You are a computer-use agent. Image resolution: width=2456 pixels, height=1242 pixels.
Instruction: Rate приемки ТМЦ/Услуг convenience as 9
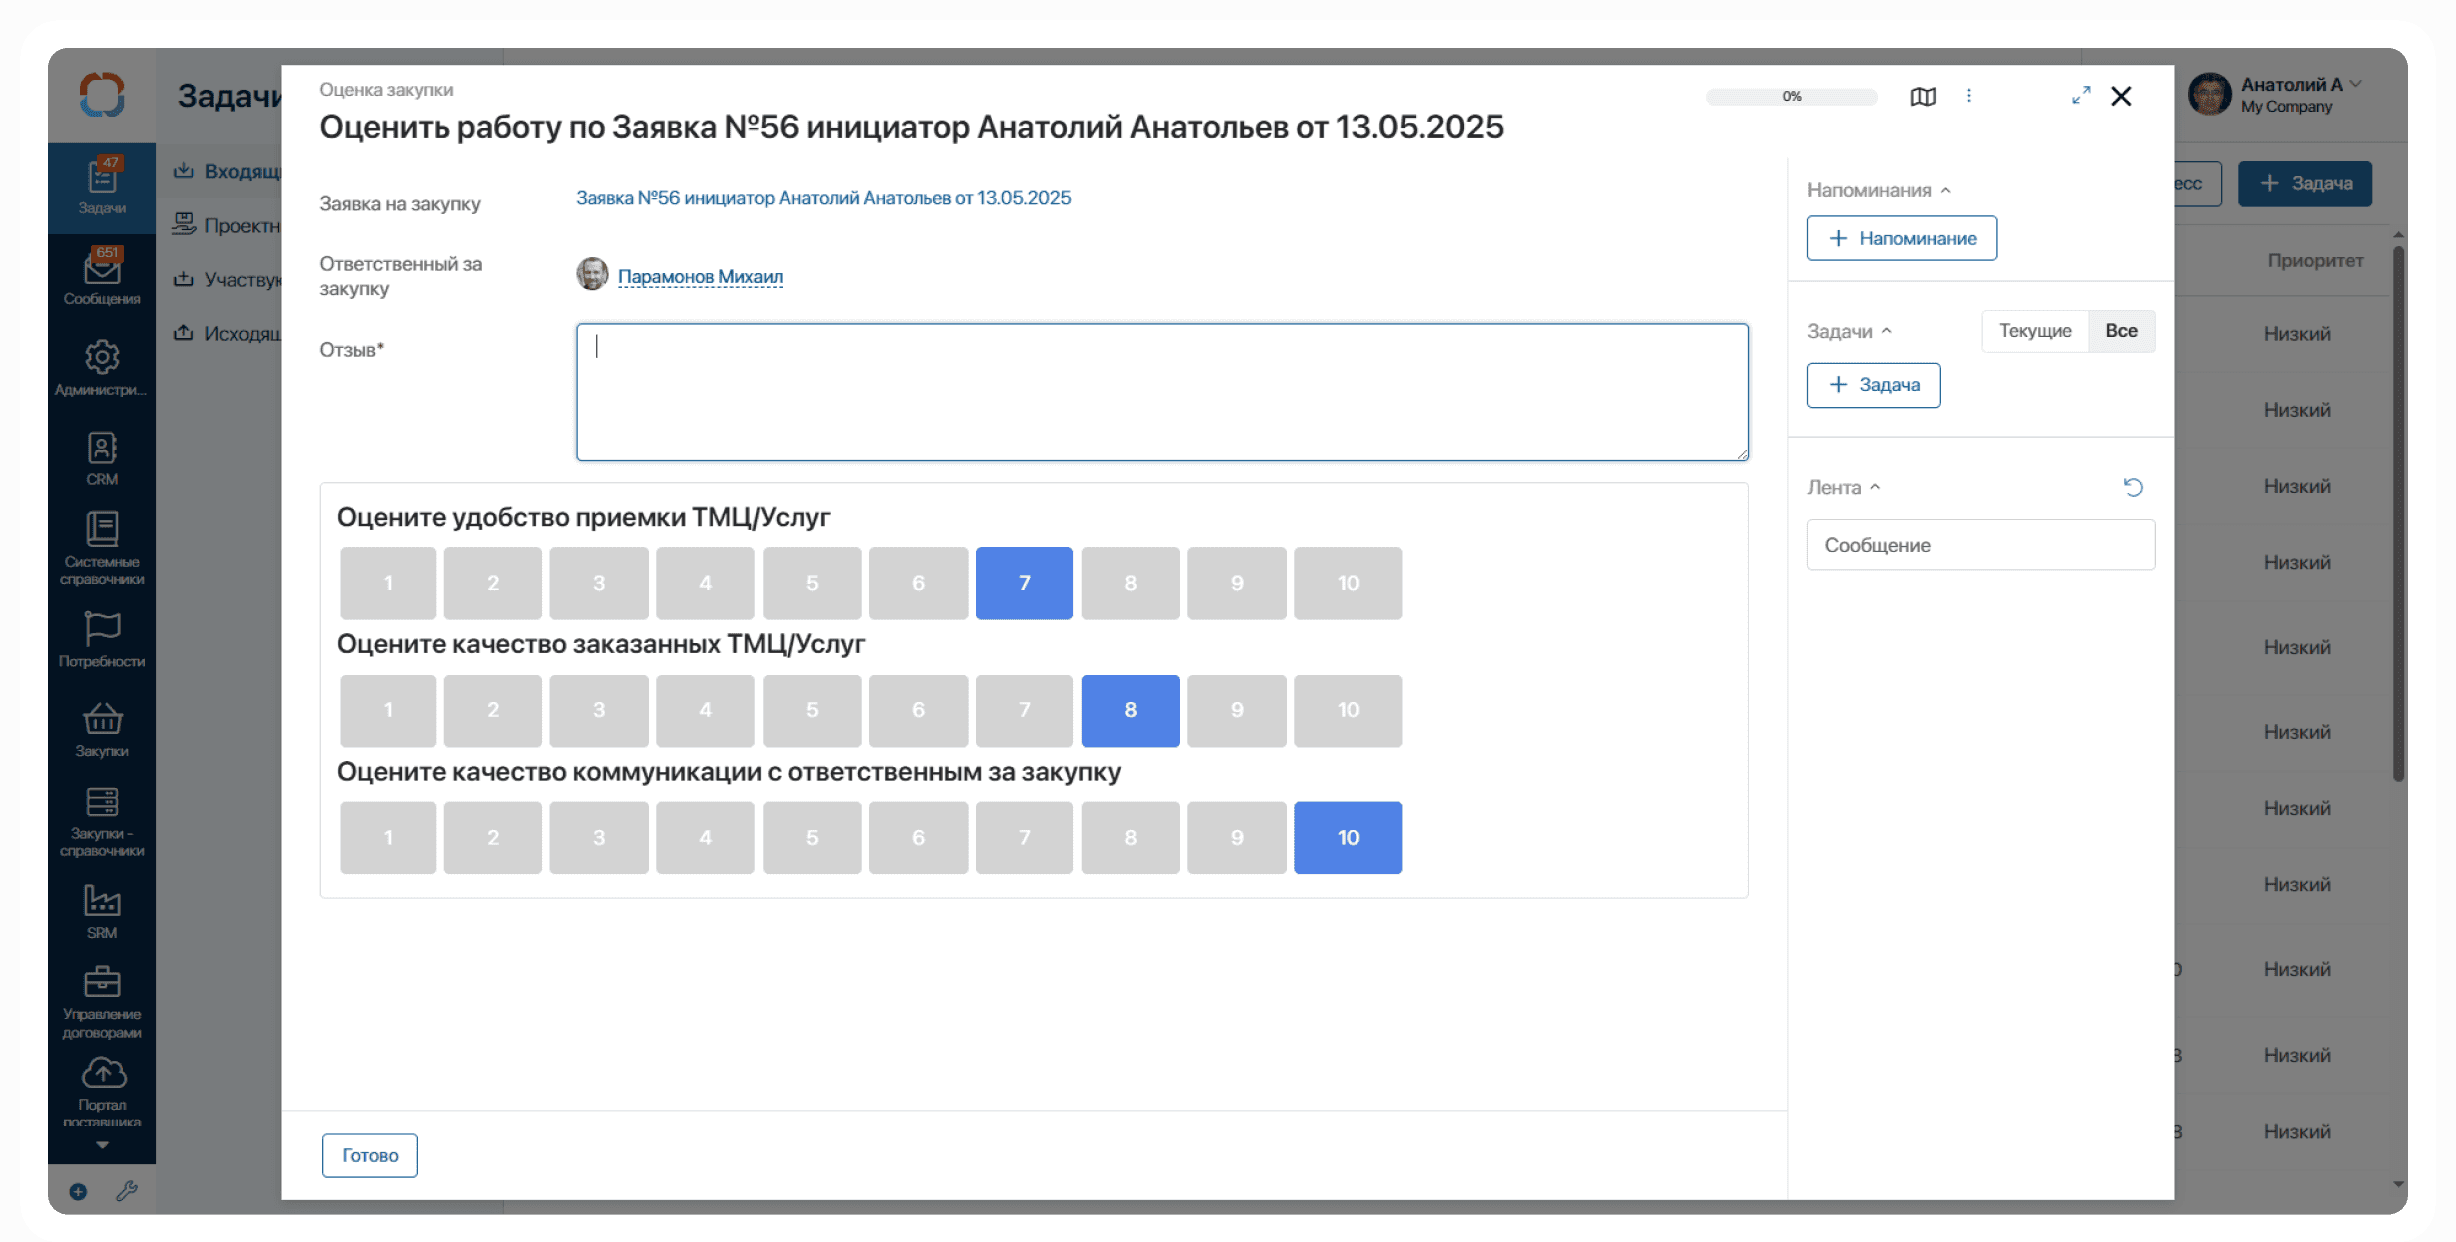[x=1236, y=583]
